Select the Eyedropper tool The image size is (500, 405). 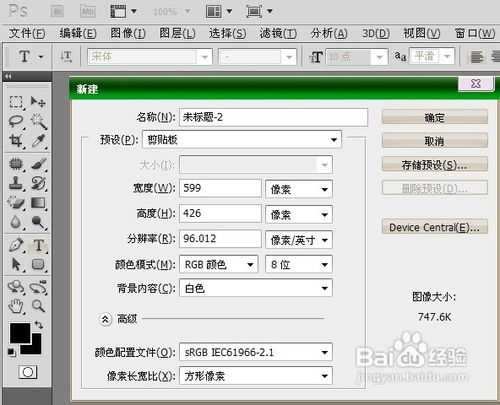pyautogui.click(x=38, y=141)
